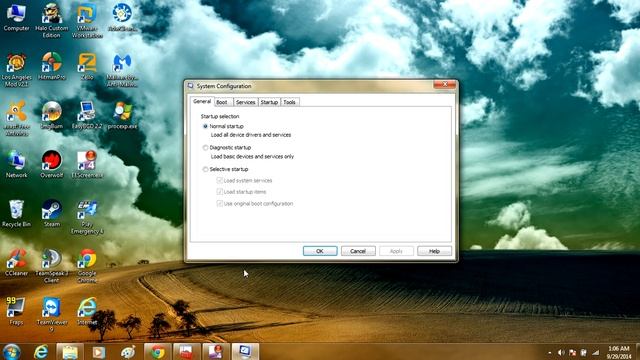Open Google Chrome desktop shortcut
The image size is (640, 360).
click(87, 266)
